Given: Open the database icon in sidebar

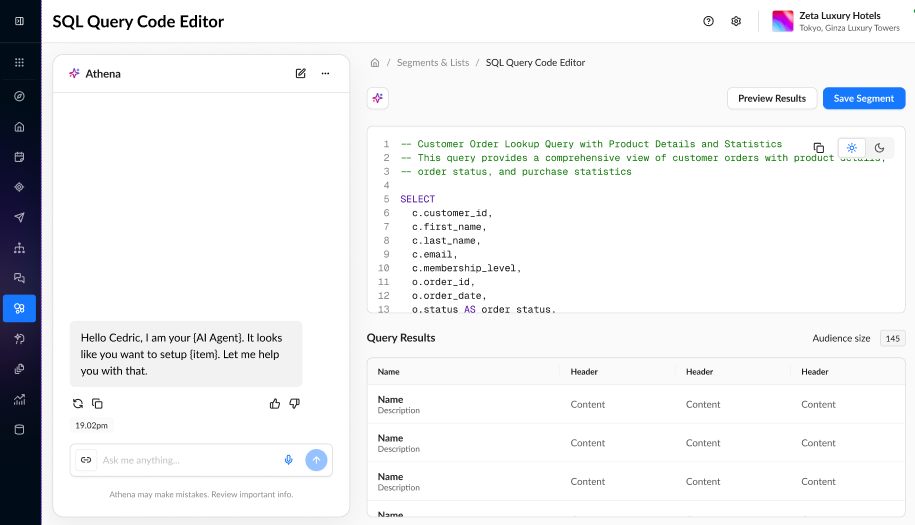Looking at the screenshot, I should [19, 430].
